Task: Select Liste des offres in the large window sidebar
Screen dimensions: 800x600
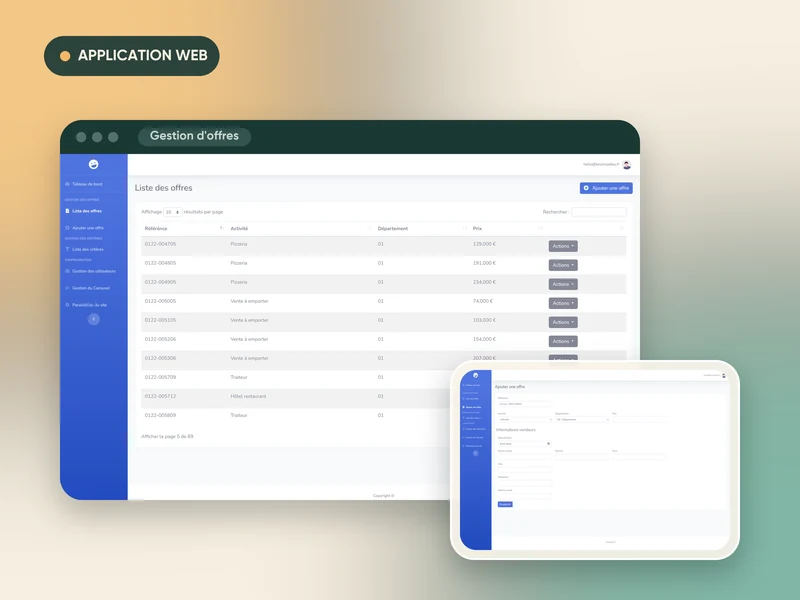Action: point(84,211)
